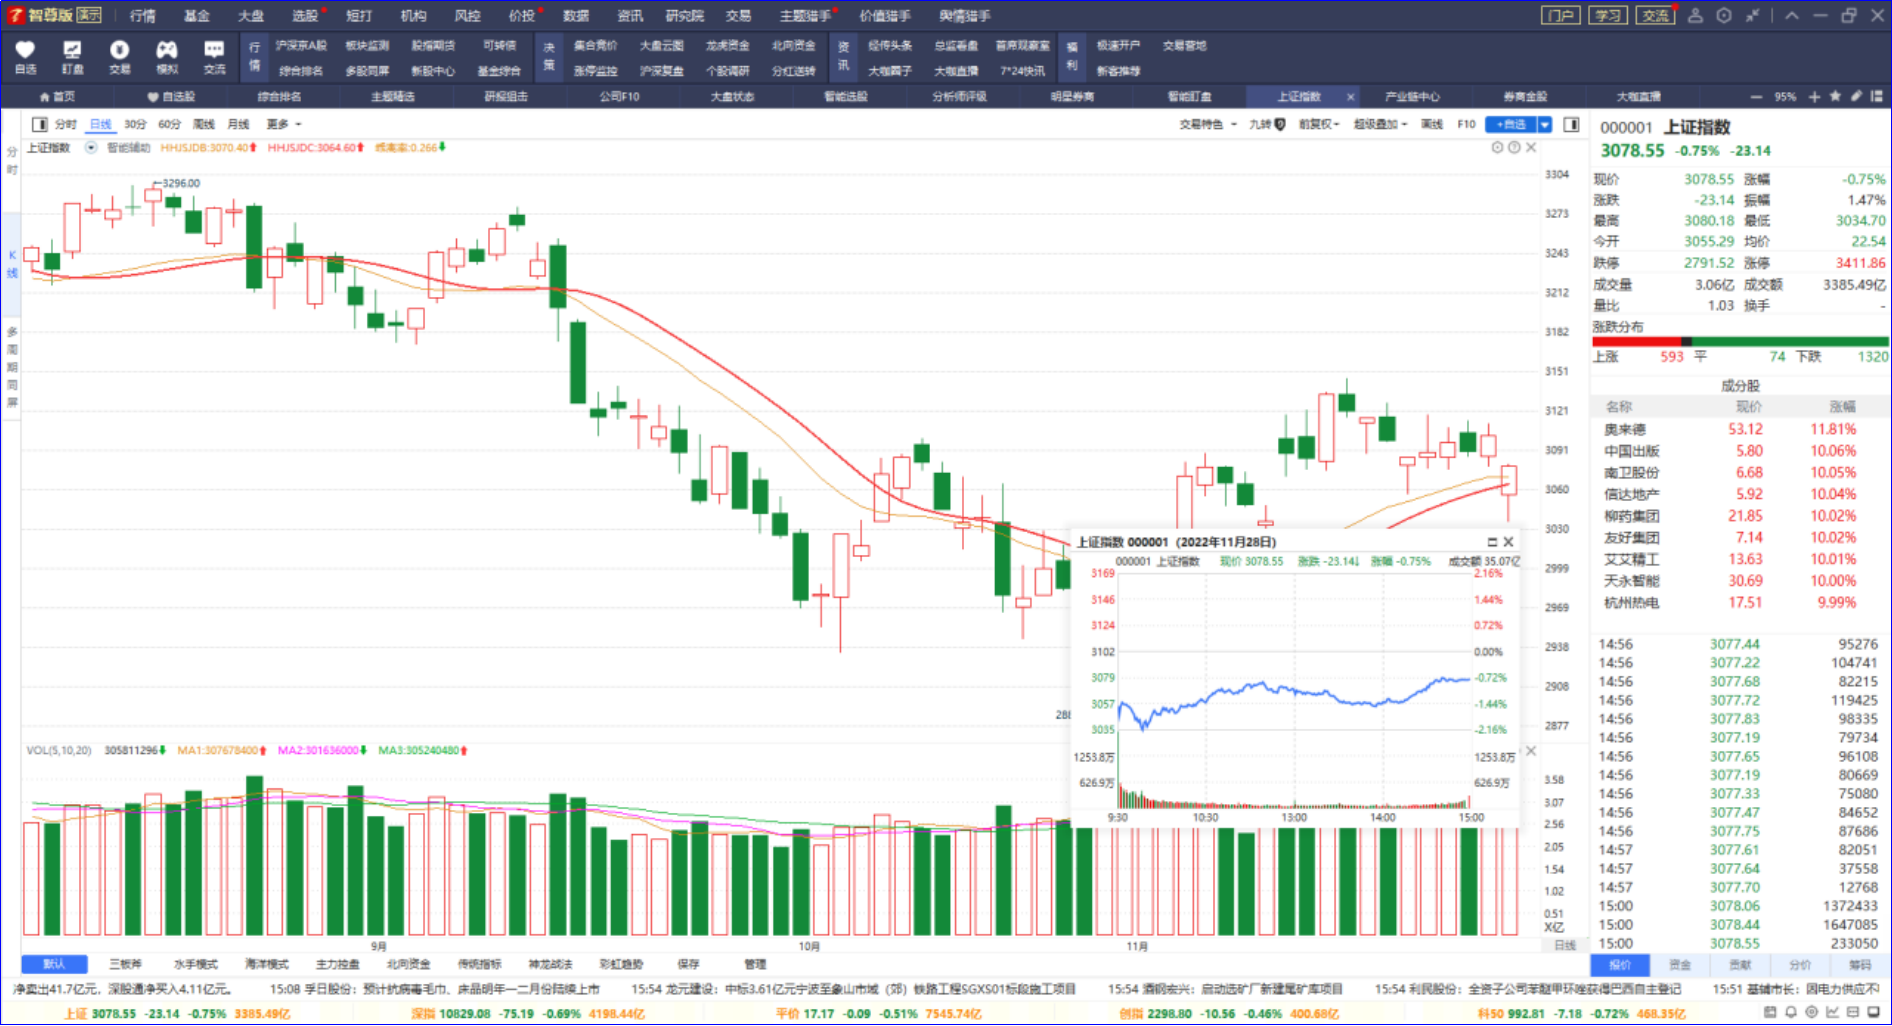Screen dimensions: 1892x1026
Task: Maximize the 上证指数 intraday popup
Action: click(x=1492, y=542)
